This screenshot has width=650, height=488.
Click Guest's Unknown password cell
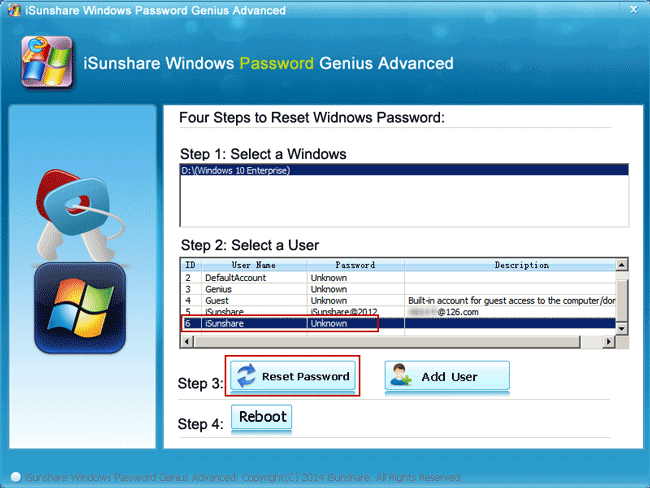(355, 301)
